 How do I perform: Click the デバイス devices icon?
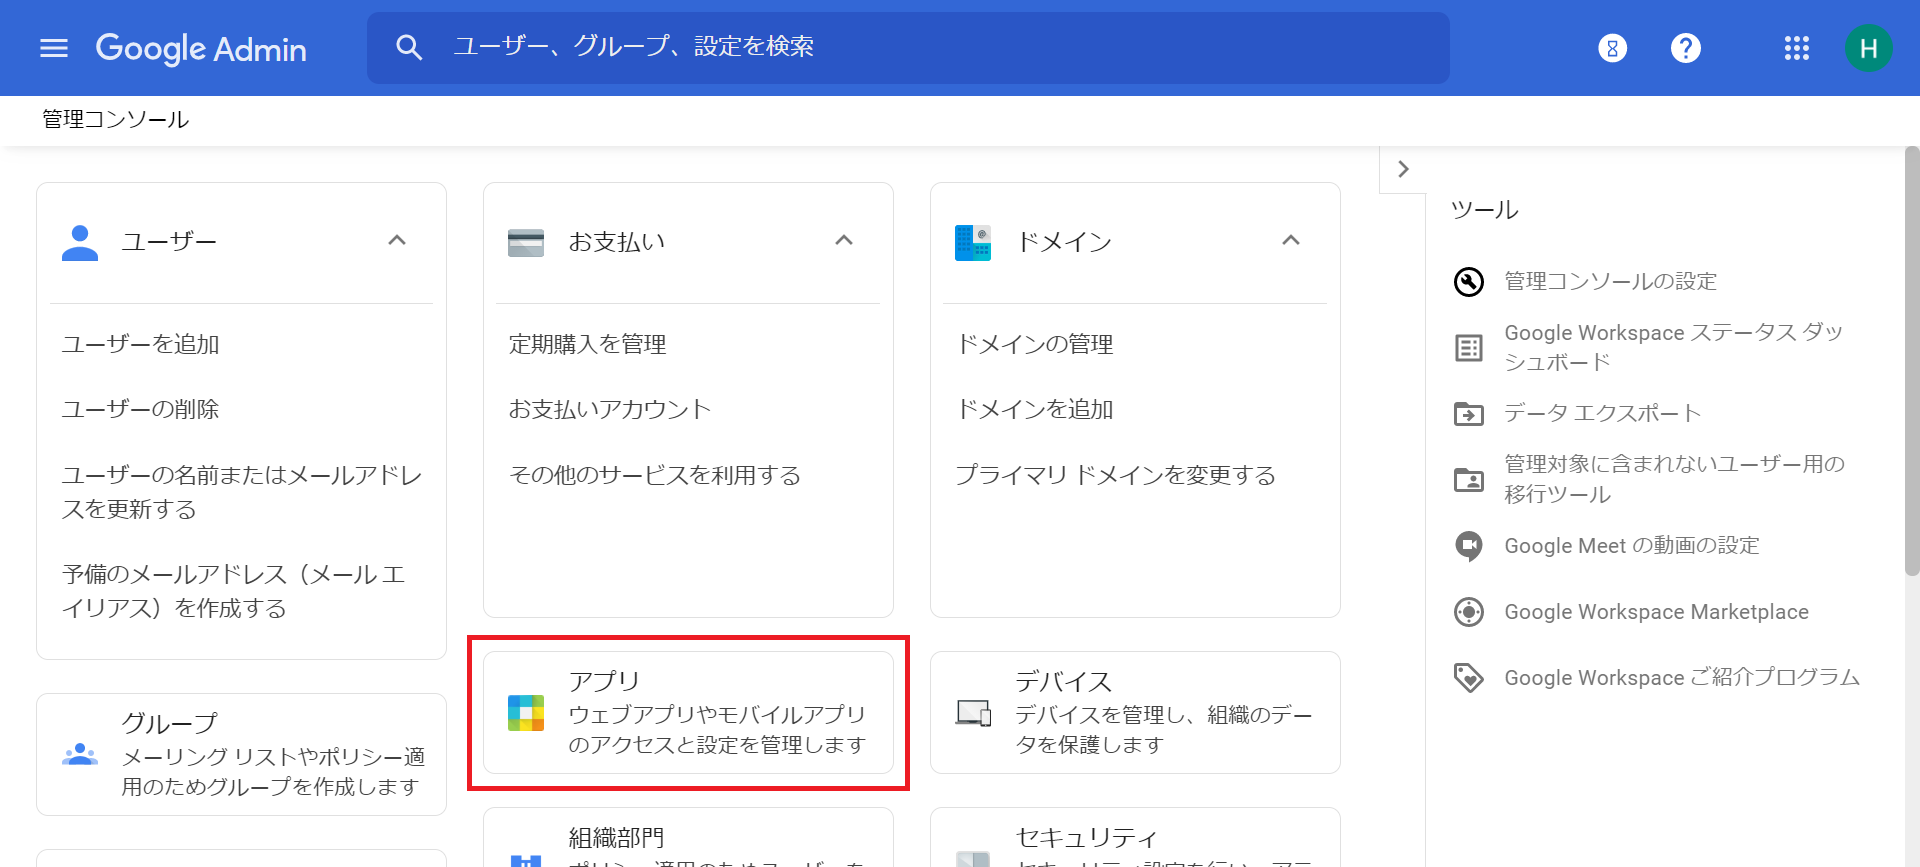973,713
